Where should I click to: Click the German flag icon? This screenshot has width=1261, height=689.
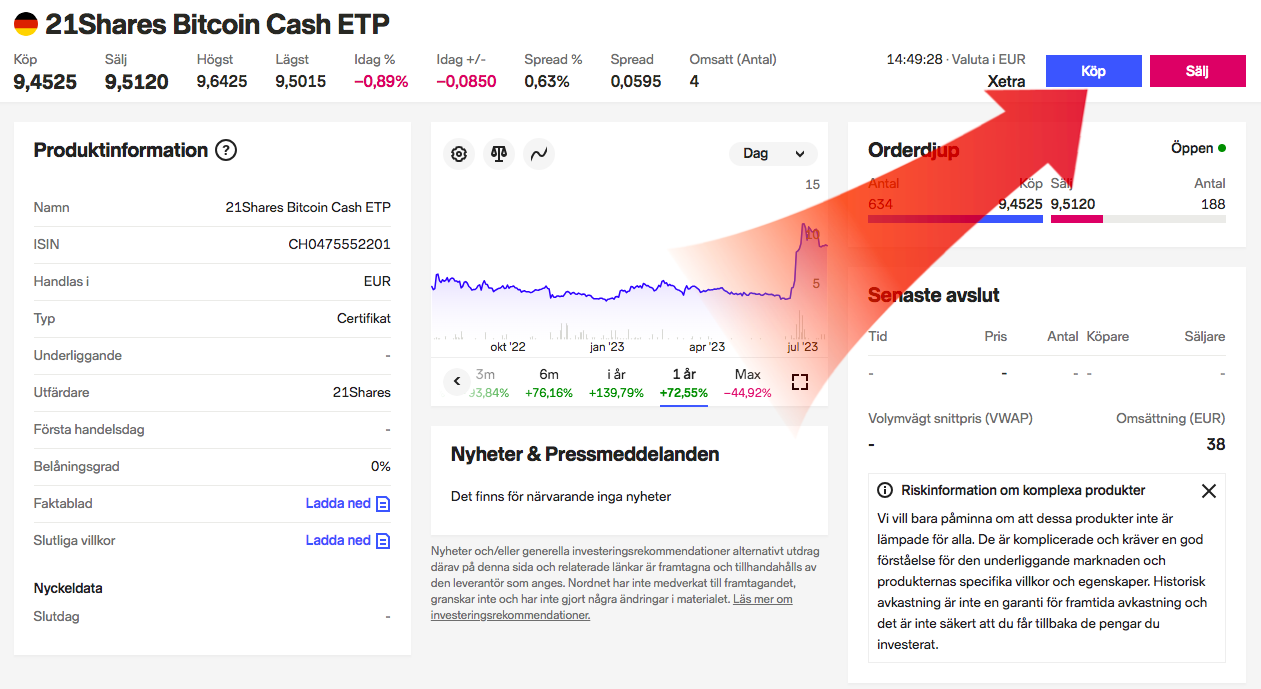point(26,24)
